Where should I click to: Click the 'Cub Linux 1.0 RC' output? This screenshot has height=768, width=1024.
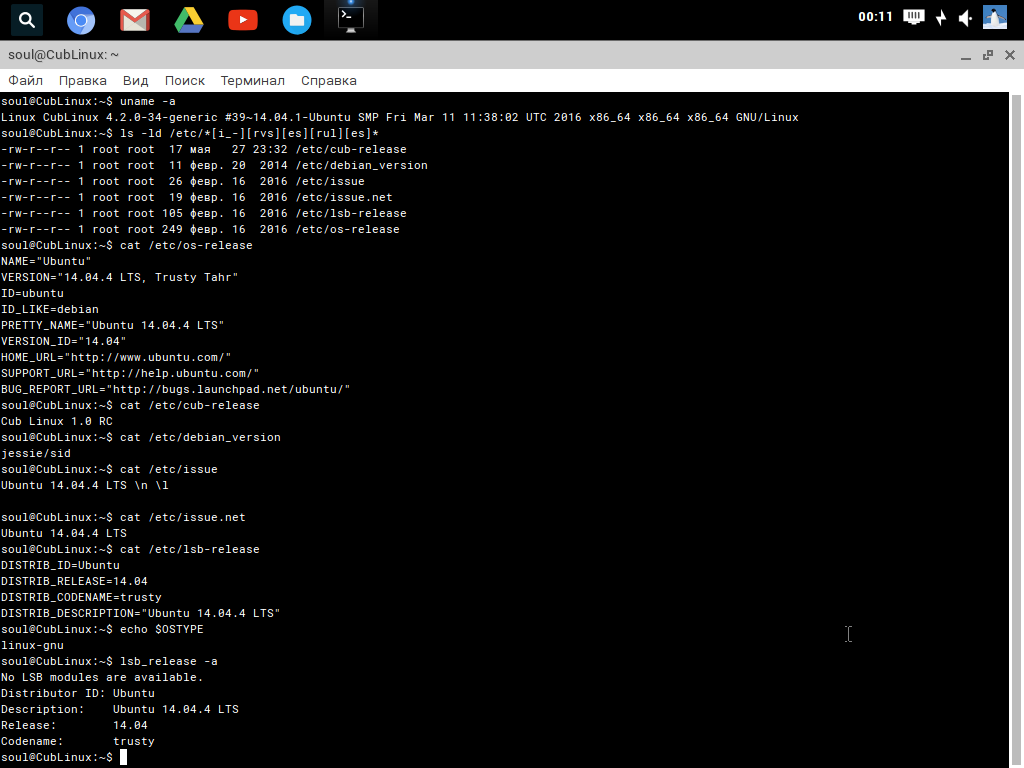pos(57,421)
